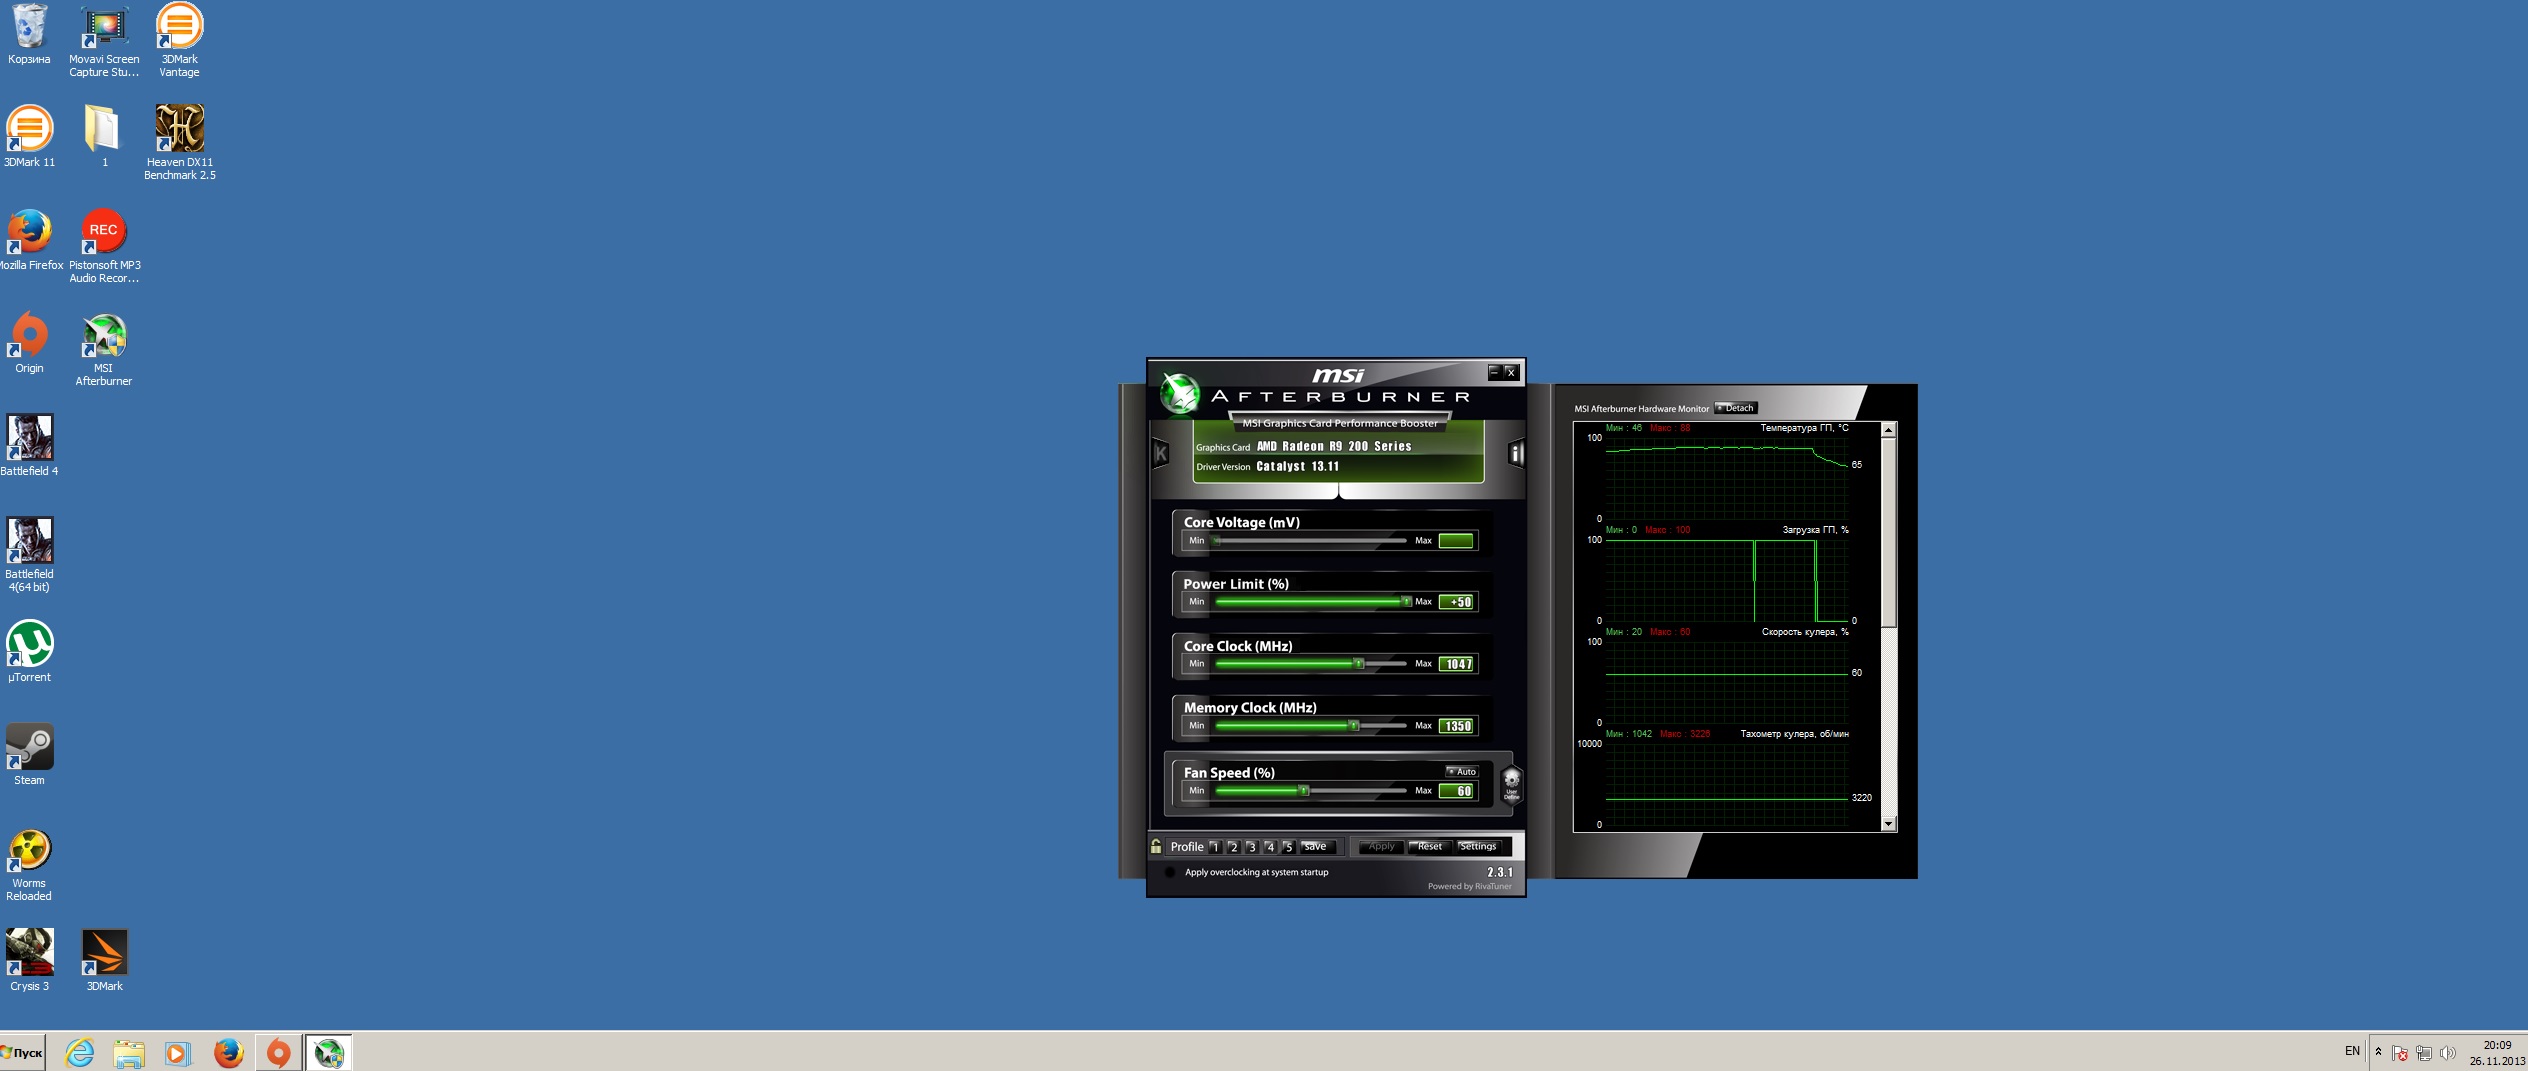Select profile slot 1
2528x1071 pixels.
1215,847
